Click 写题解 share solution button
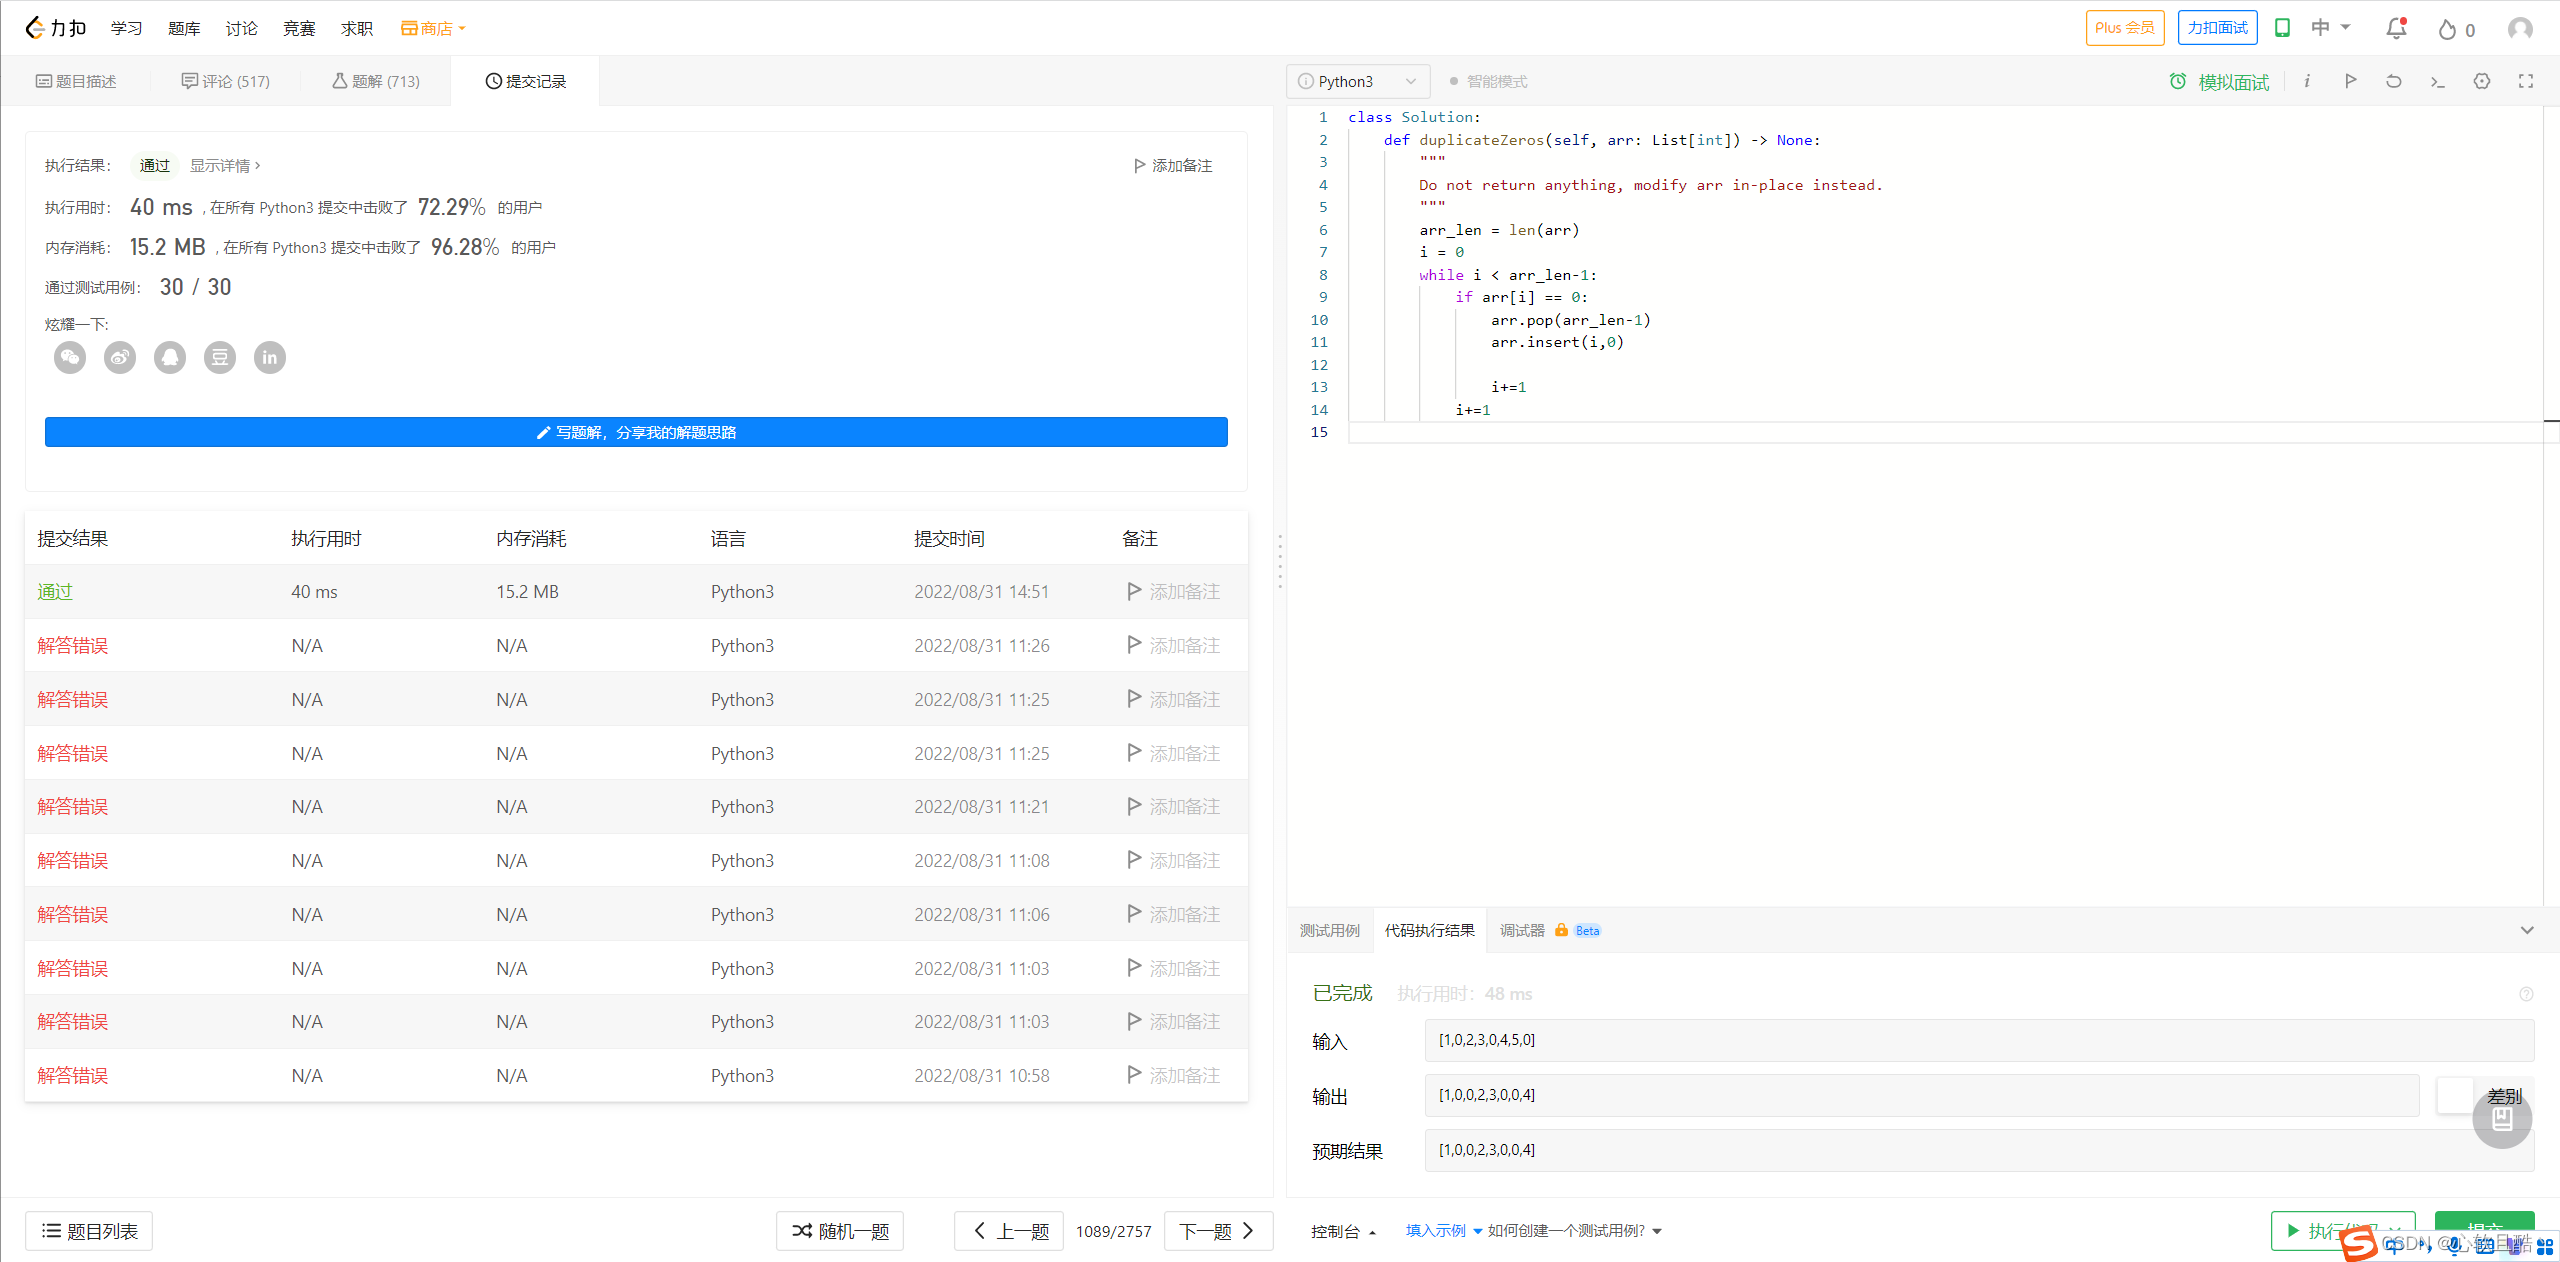2560x1262 pixels. coord(636,432)
